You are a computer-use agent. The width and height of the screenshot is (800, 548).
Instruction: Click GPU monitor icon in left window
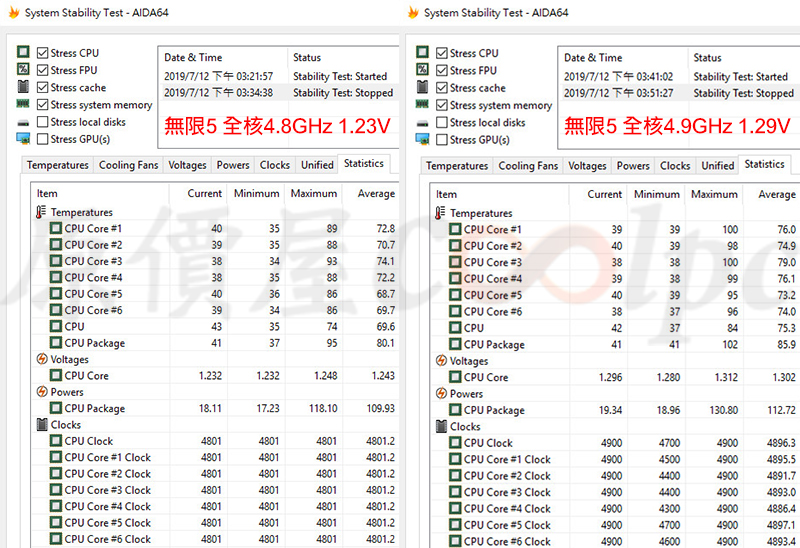[23, 139]
